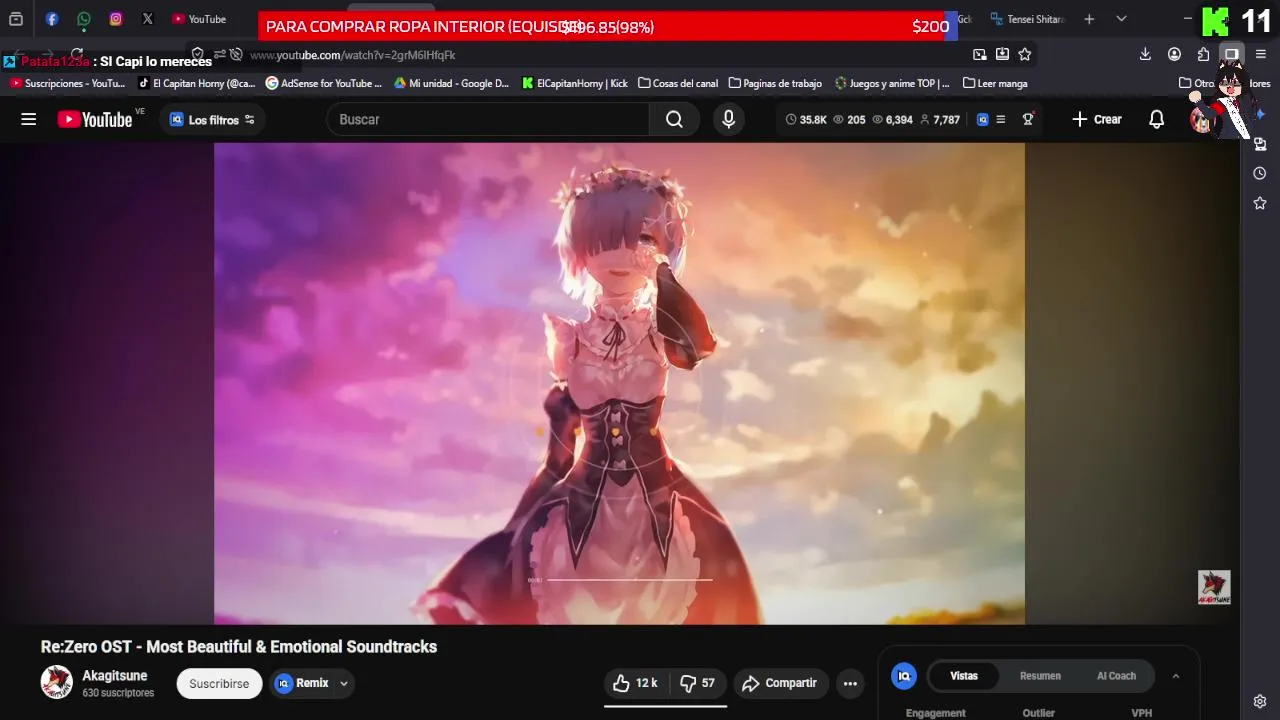Open AdSense for YouTube bookmark

[x=324, y=84]
